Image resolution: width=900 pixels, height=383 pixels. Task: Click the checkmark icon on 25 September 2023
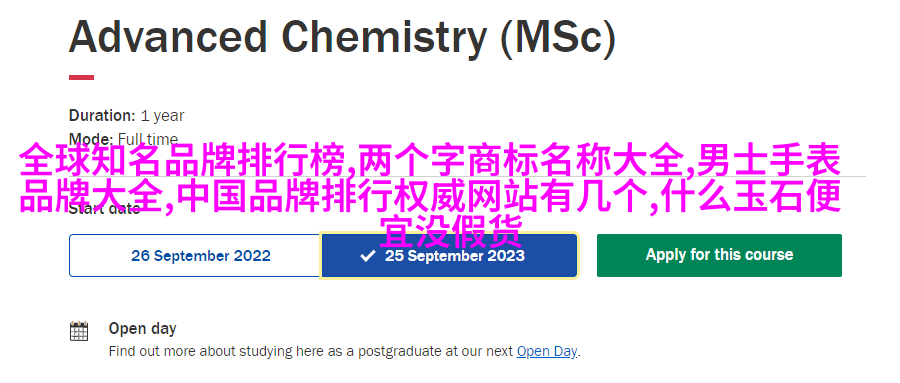click(368, 256)
